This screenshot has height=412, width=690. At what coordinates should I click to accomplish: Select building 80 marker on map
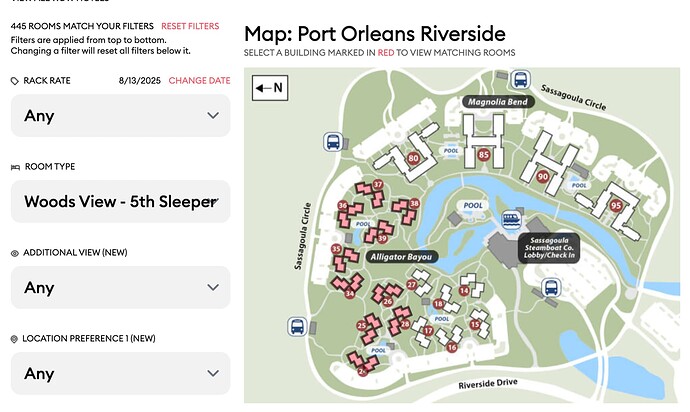pos(413,158)
